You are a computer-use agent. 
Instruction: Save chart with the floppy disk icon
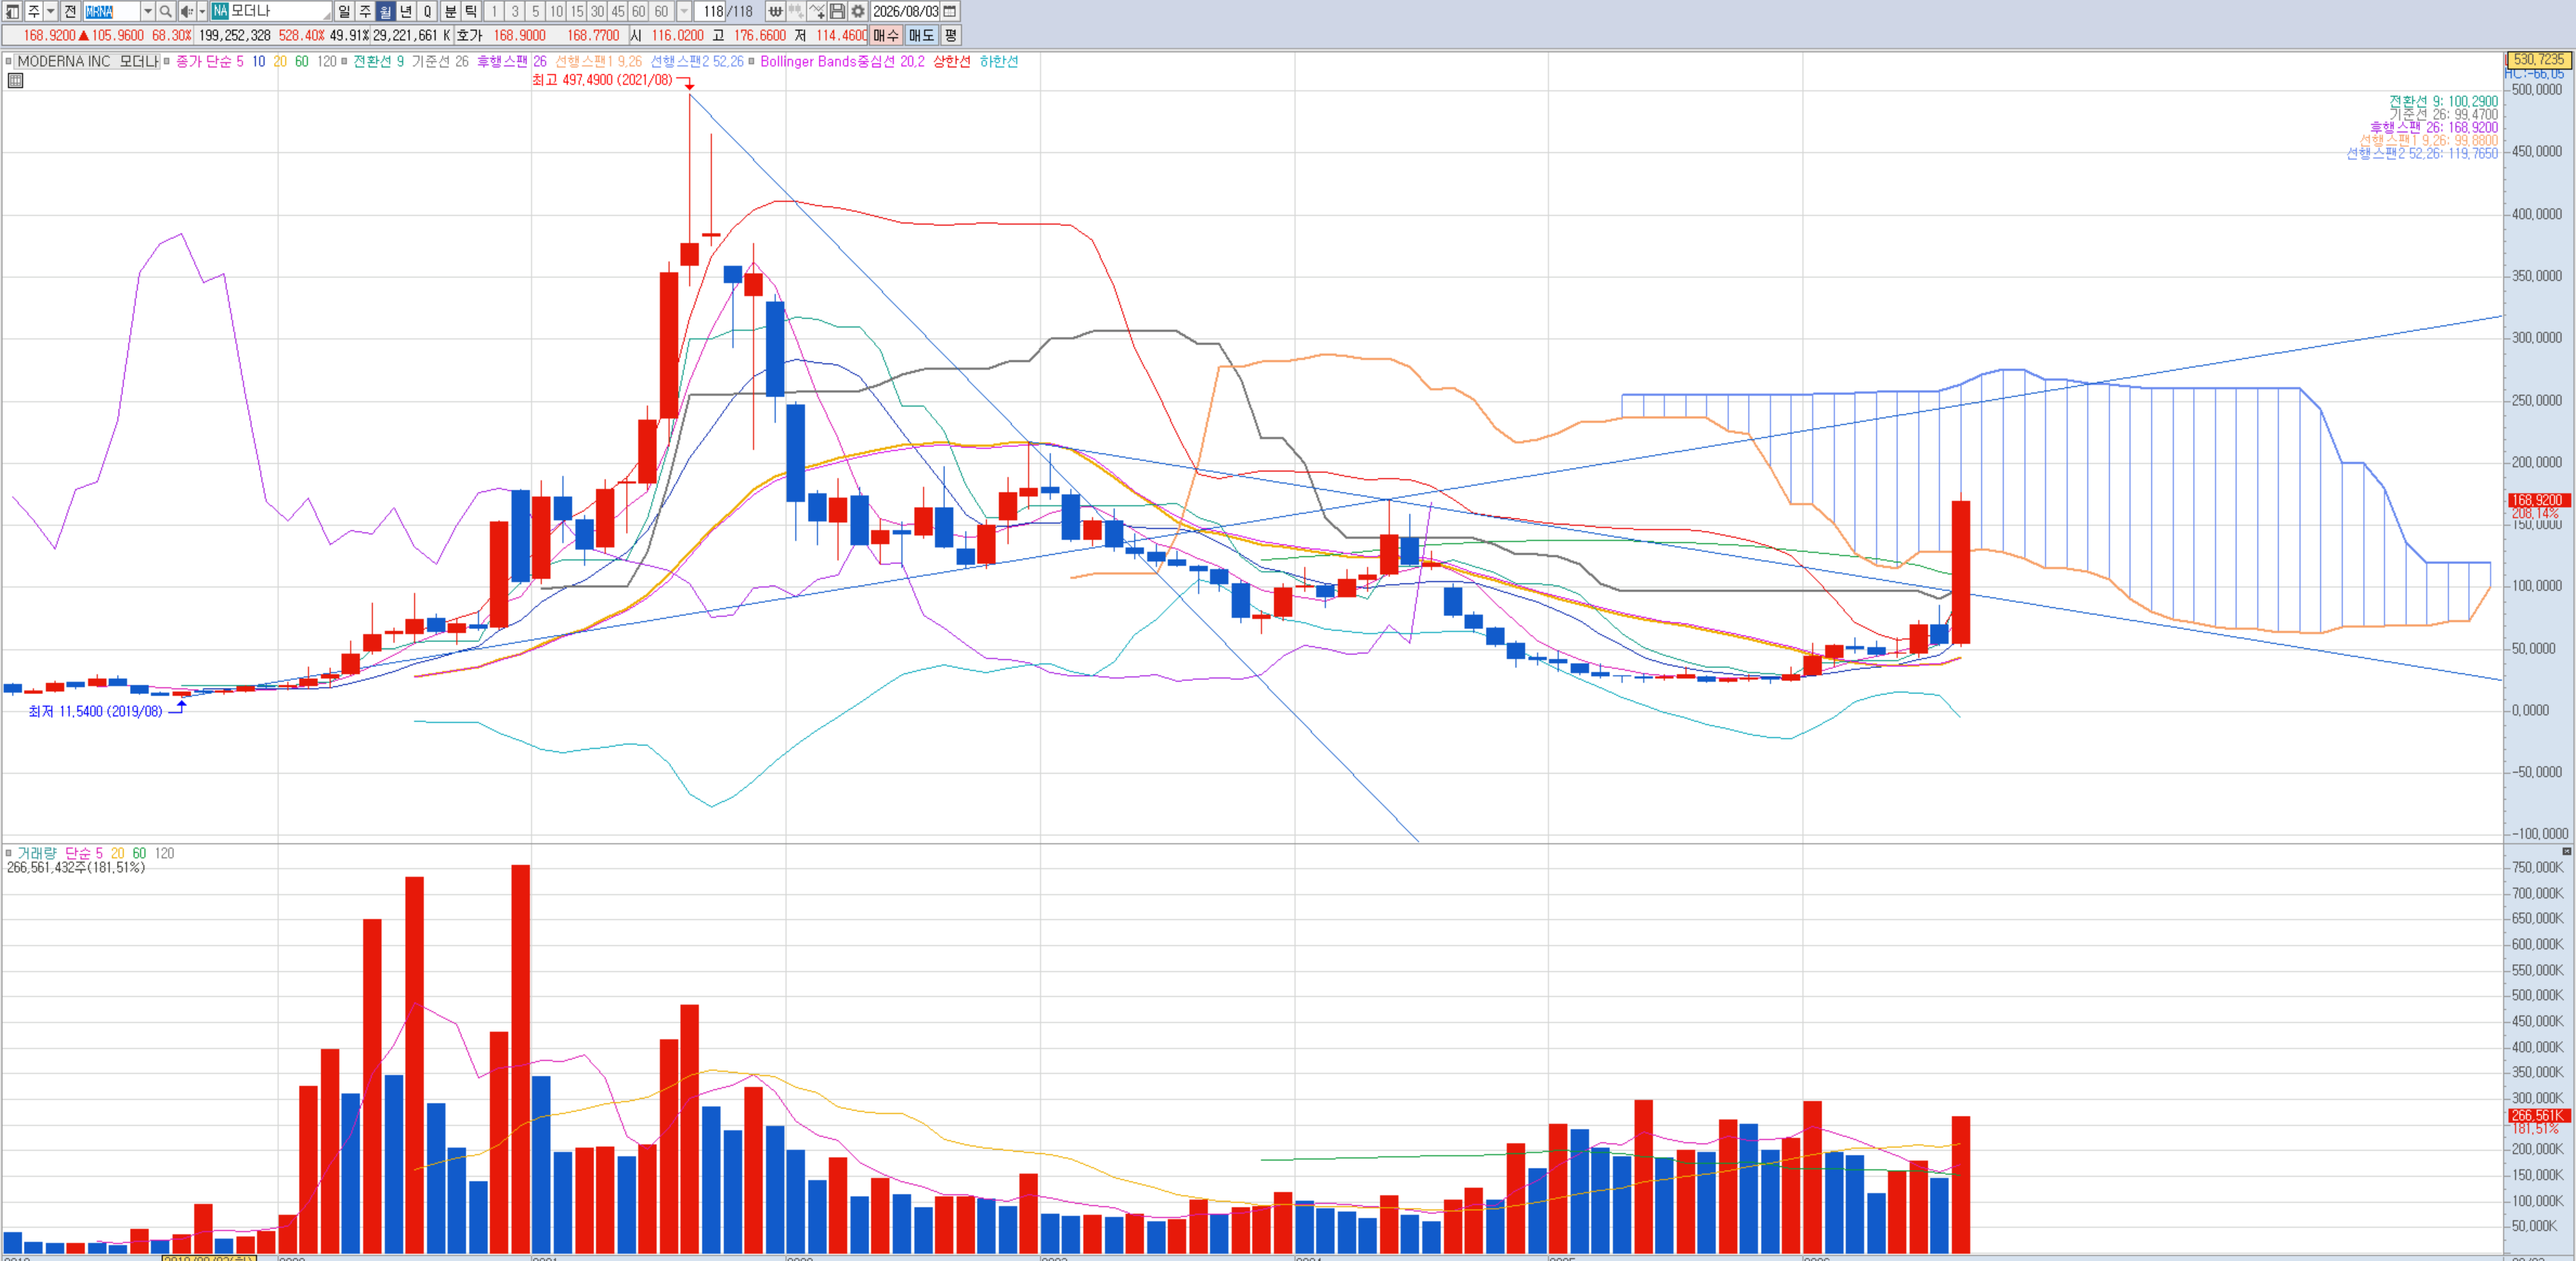click(838, 11)
